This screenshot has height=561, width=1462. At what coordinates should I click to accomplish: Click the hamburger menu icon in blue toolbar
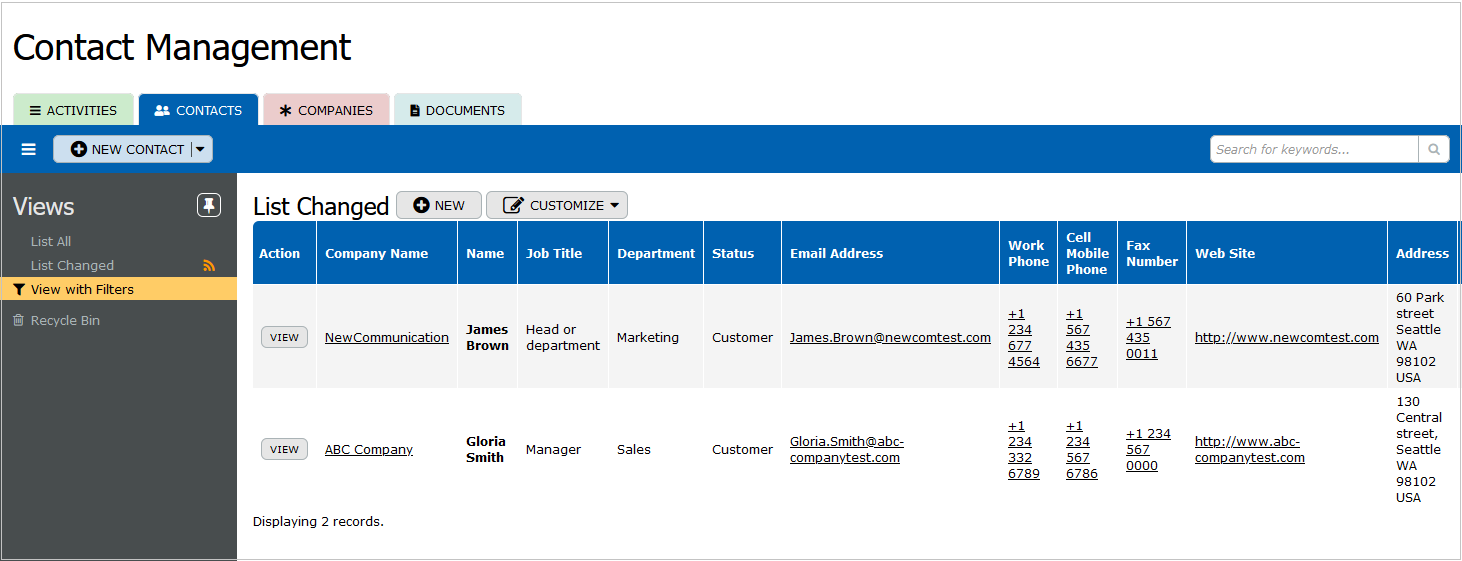pyautogui.click(x=28, y=149)
